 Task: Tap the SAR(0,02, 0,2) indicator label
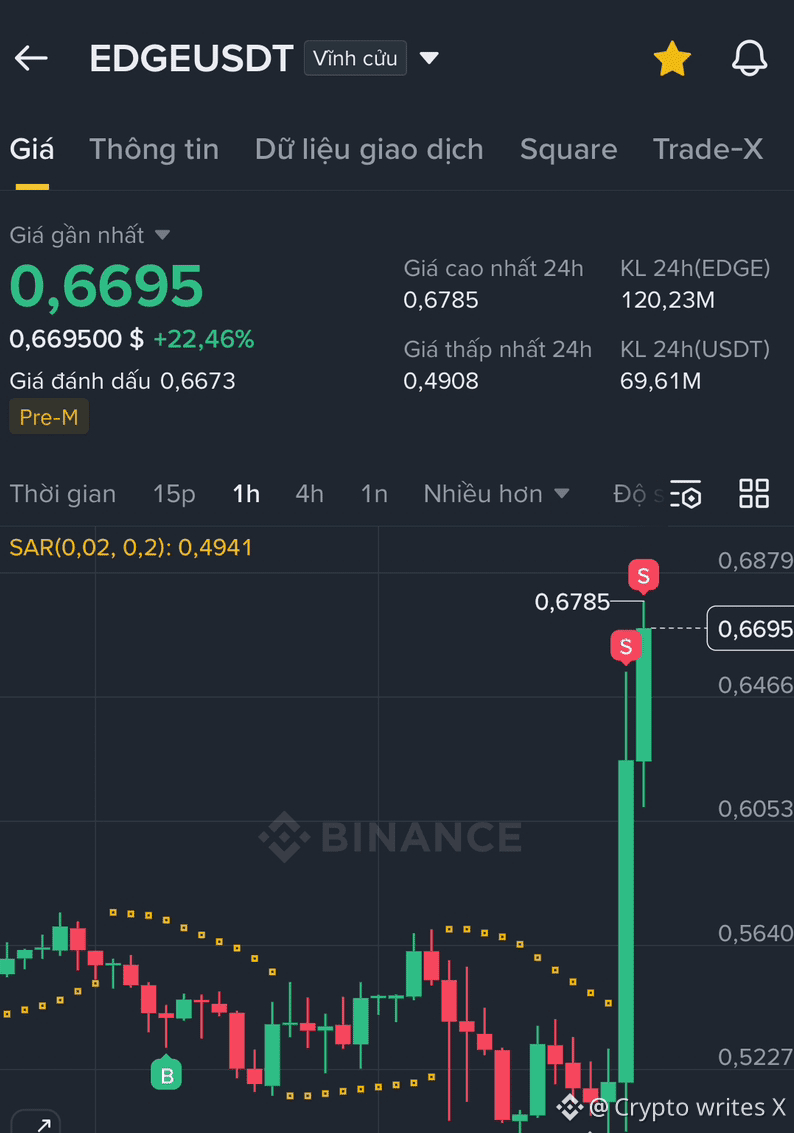pos(131,548)
